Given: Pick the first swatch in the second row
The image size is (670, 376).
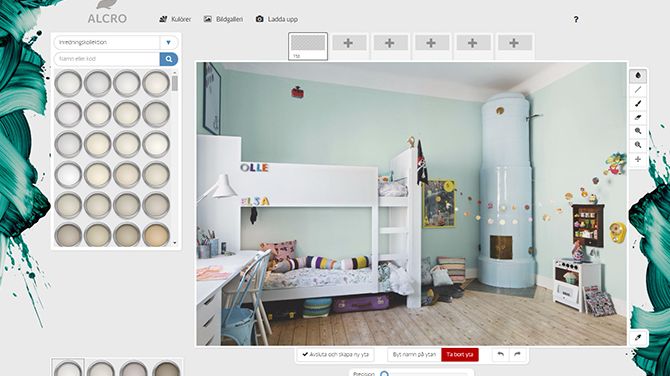Looking at the screenshot, I should point(68,114).
